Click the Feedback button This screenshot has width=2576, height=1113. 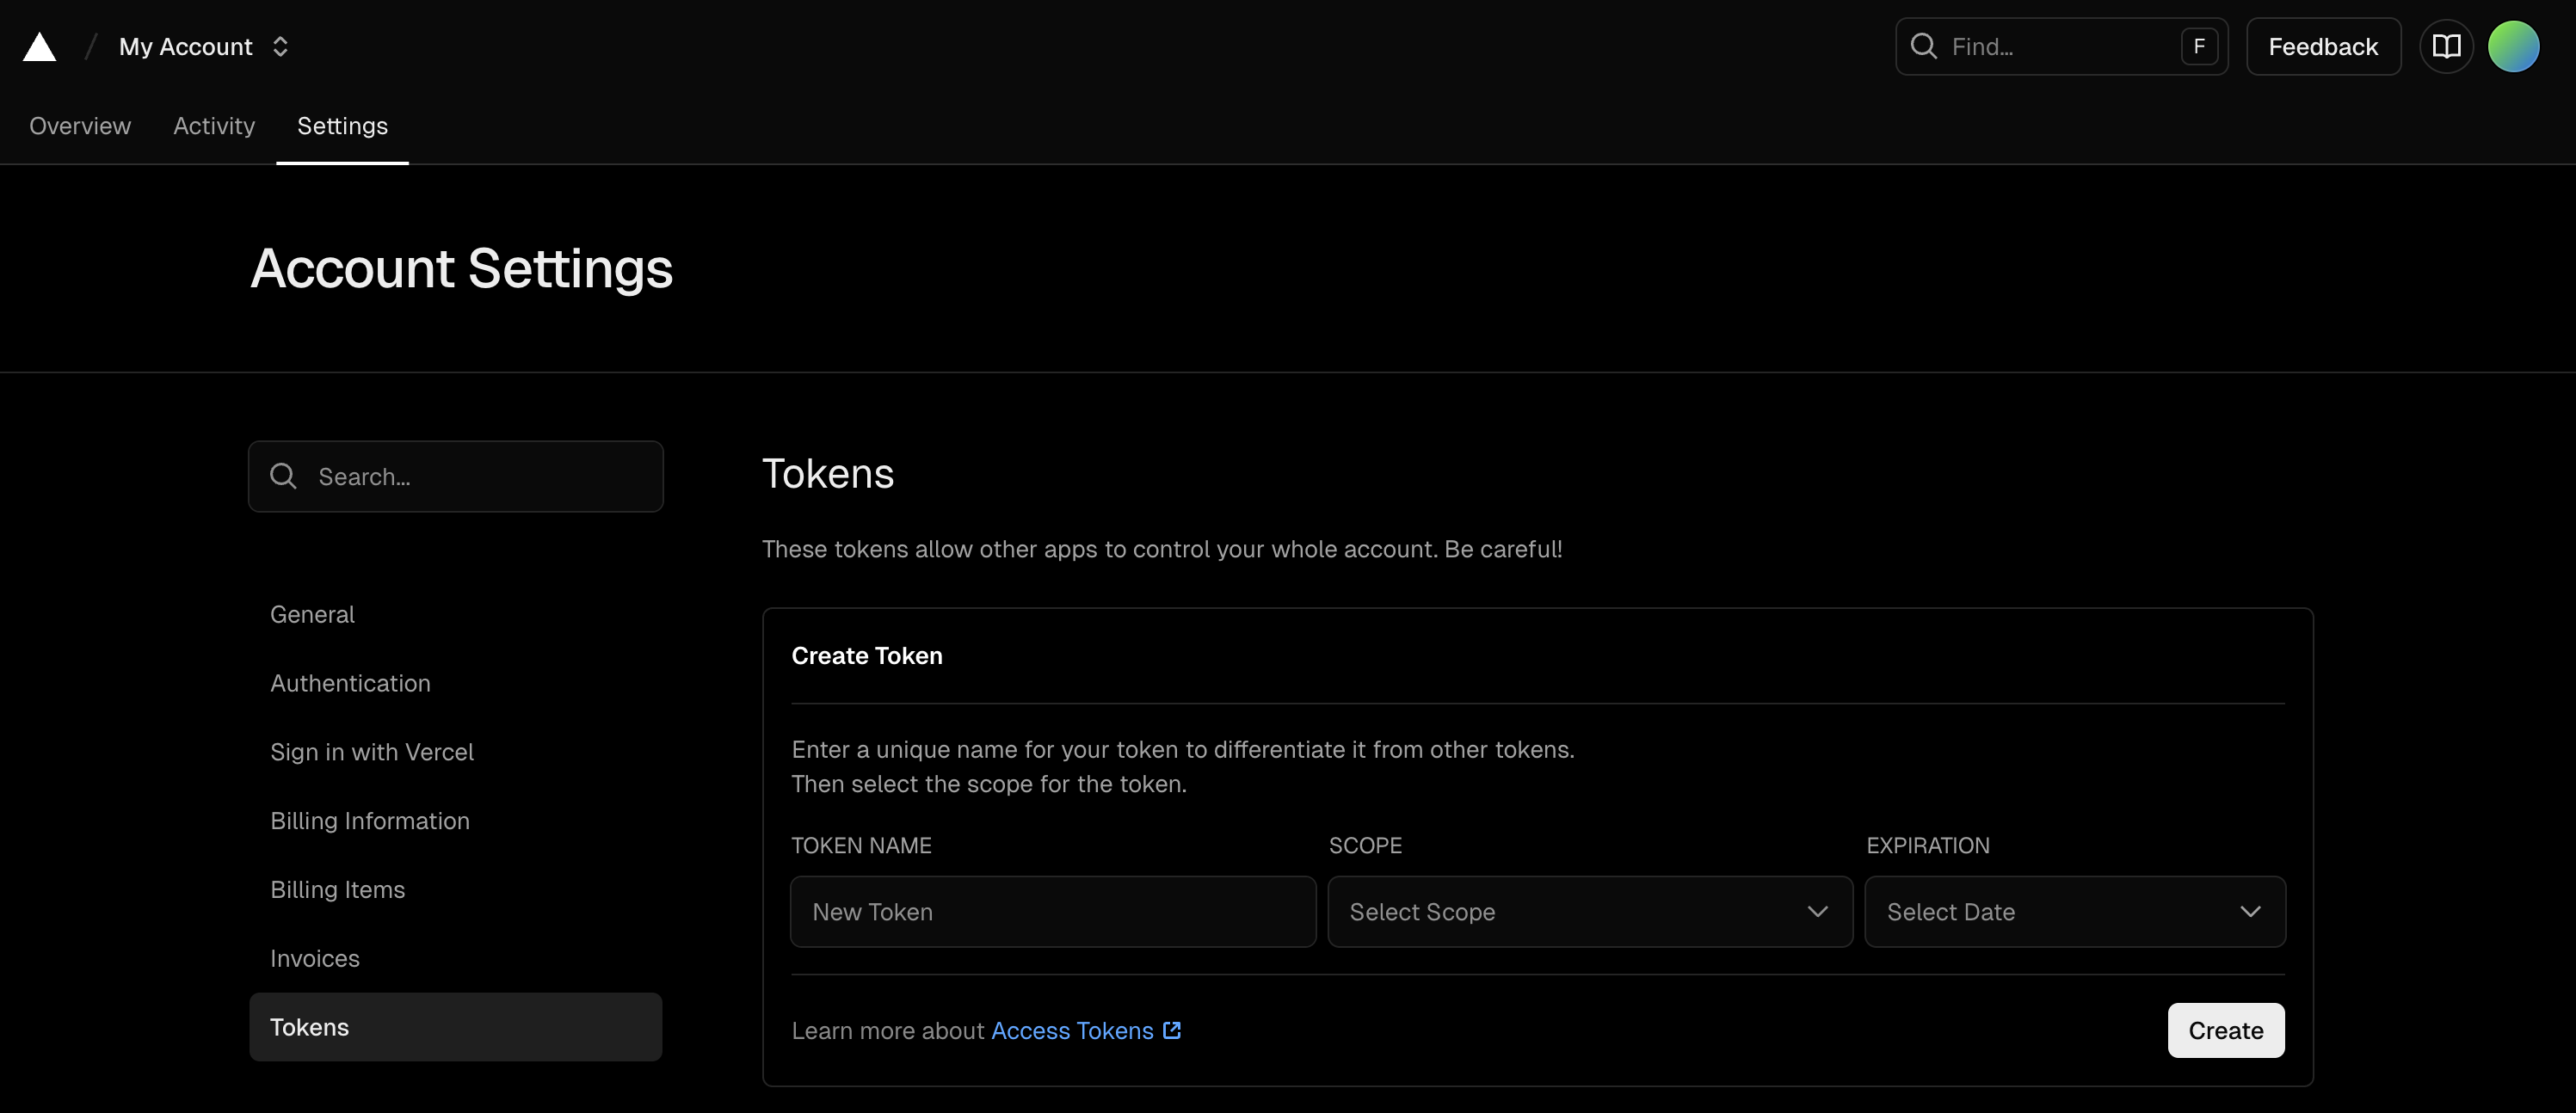point(2323,46)
